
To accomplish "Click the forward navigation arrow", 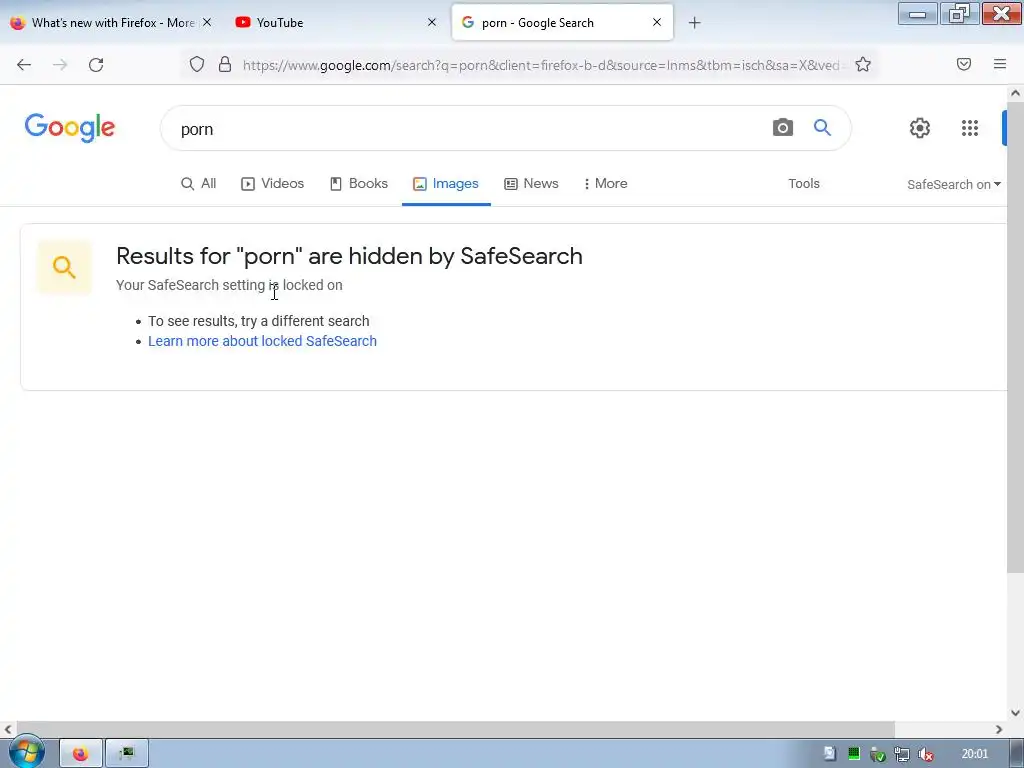I will click(x=60, y=64).
